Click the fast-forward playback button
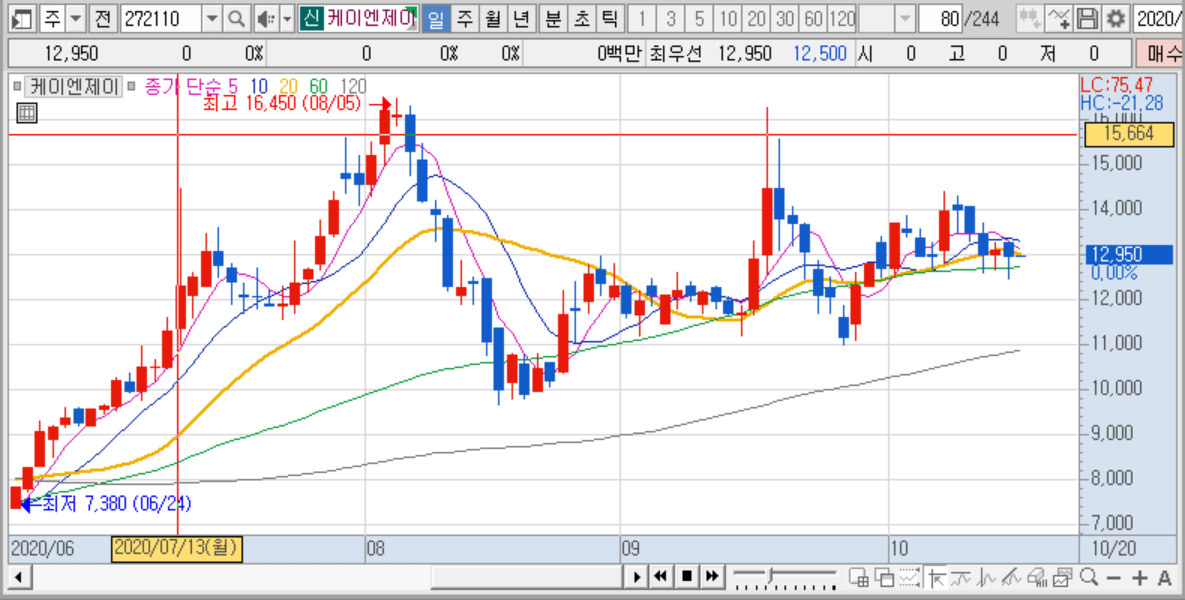 tap(711, 577)
